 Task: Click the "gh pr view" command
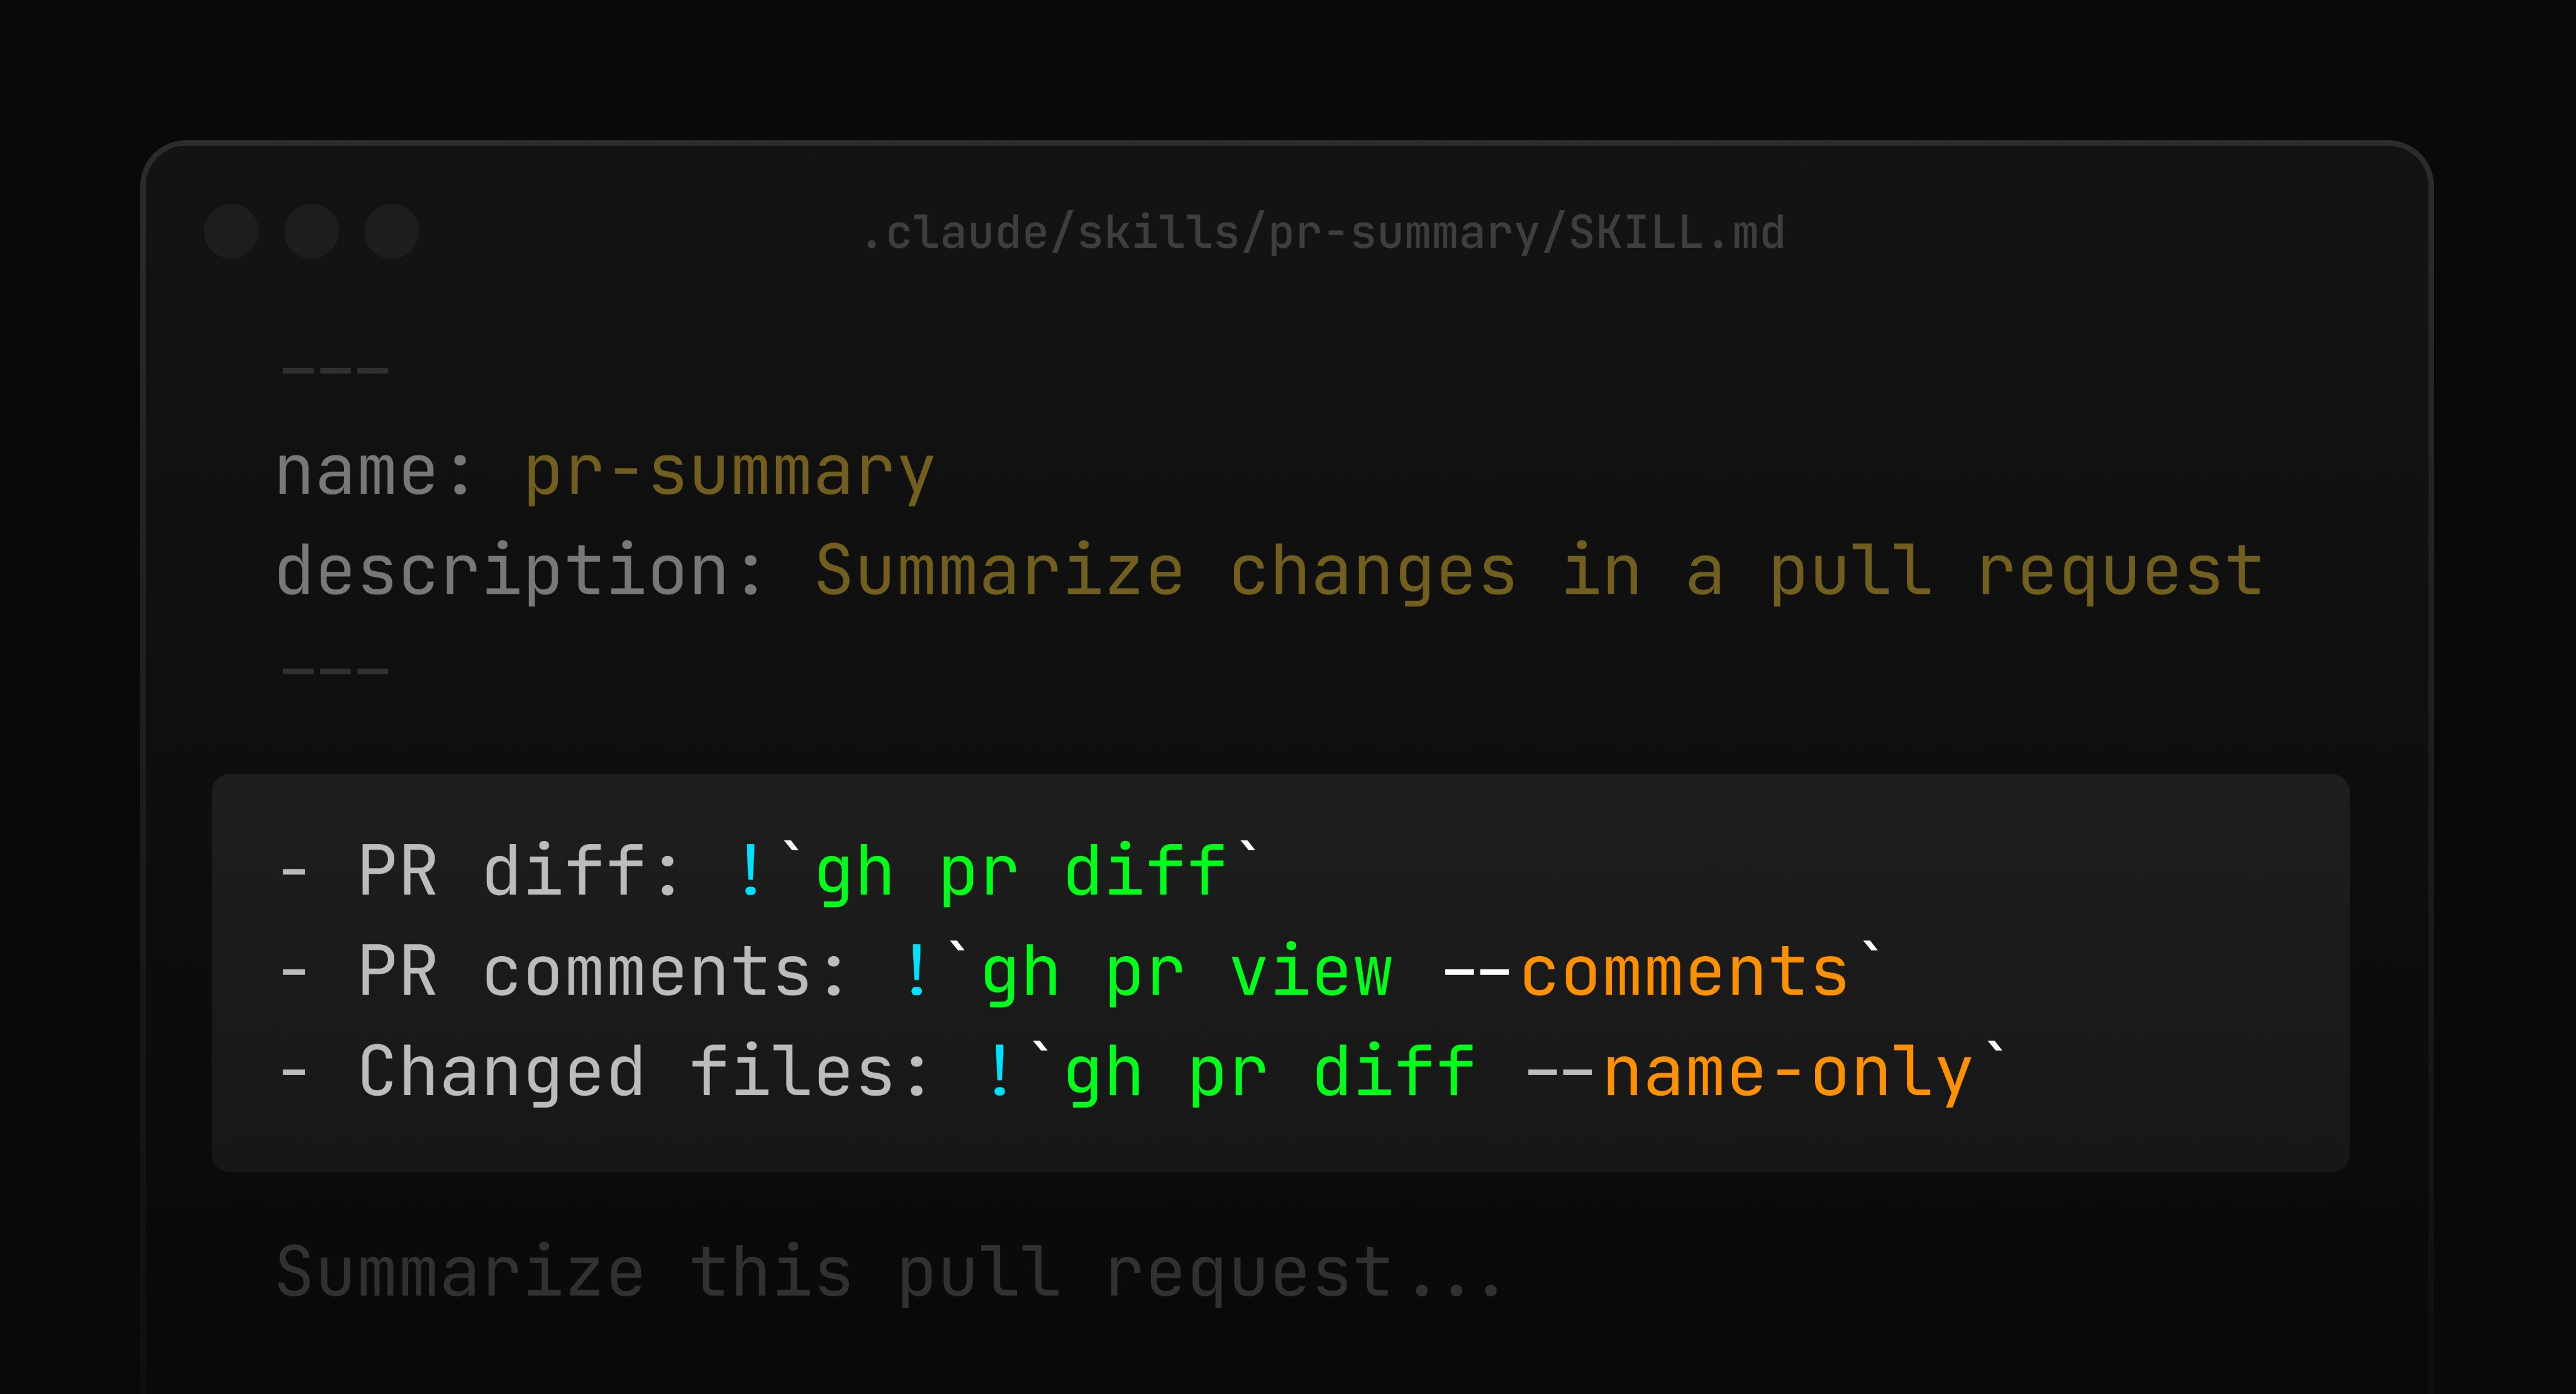click(1186, 971)
